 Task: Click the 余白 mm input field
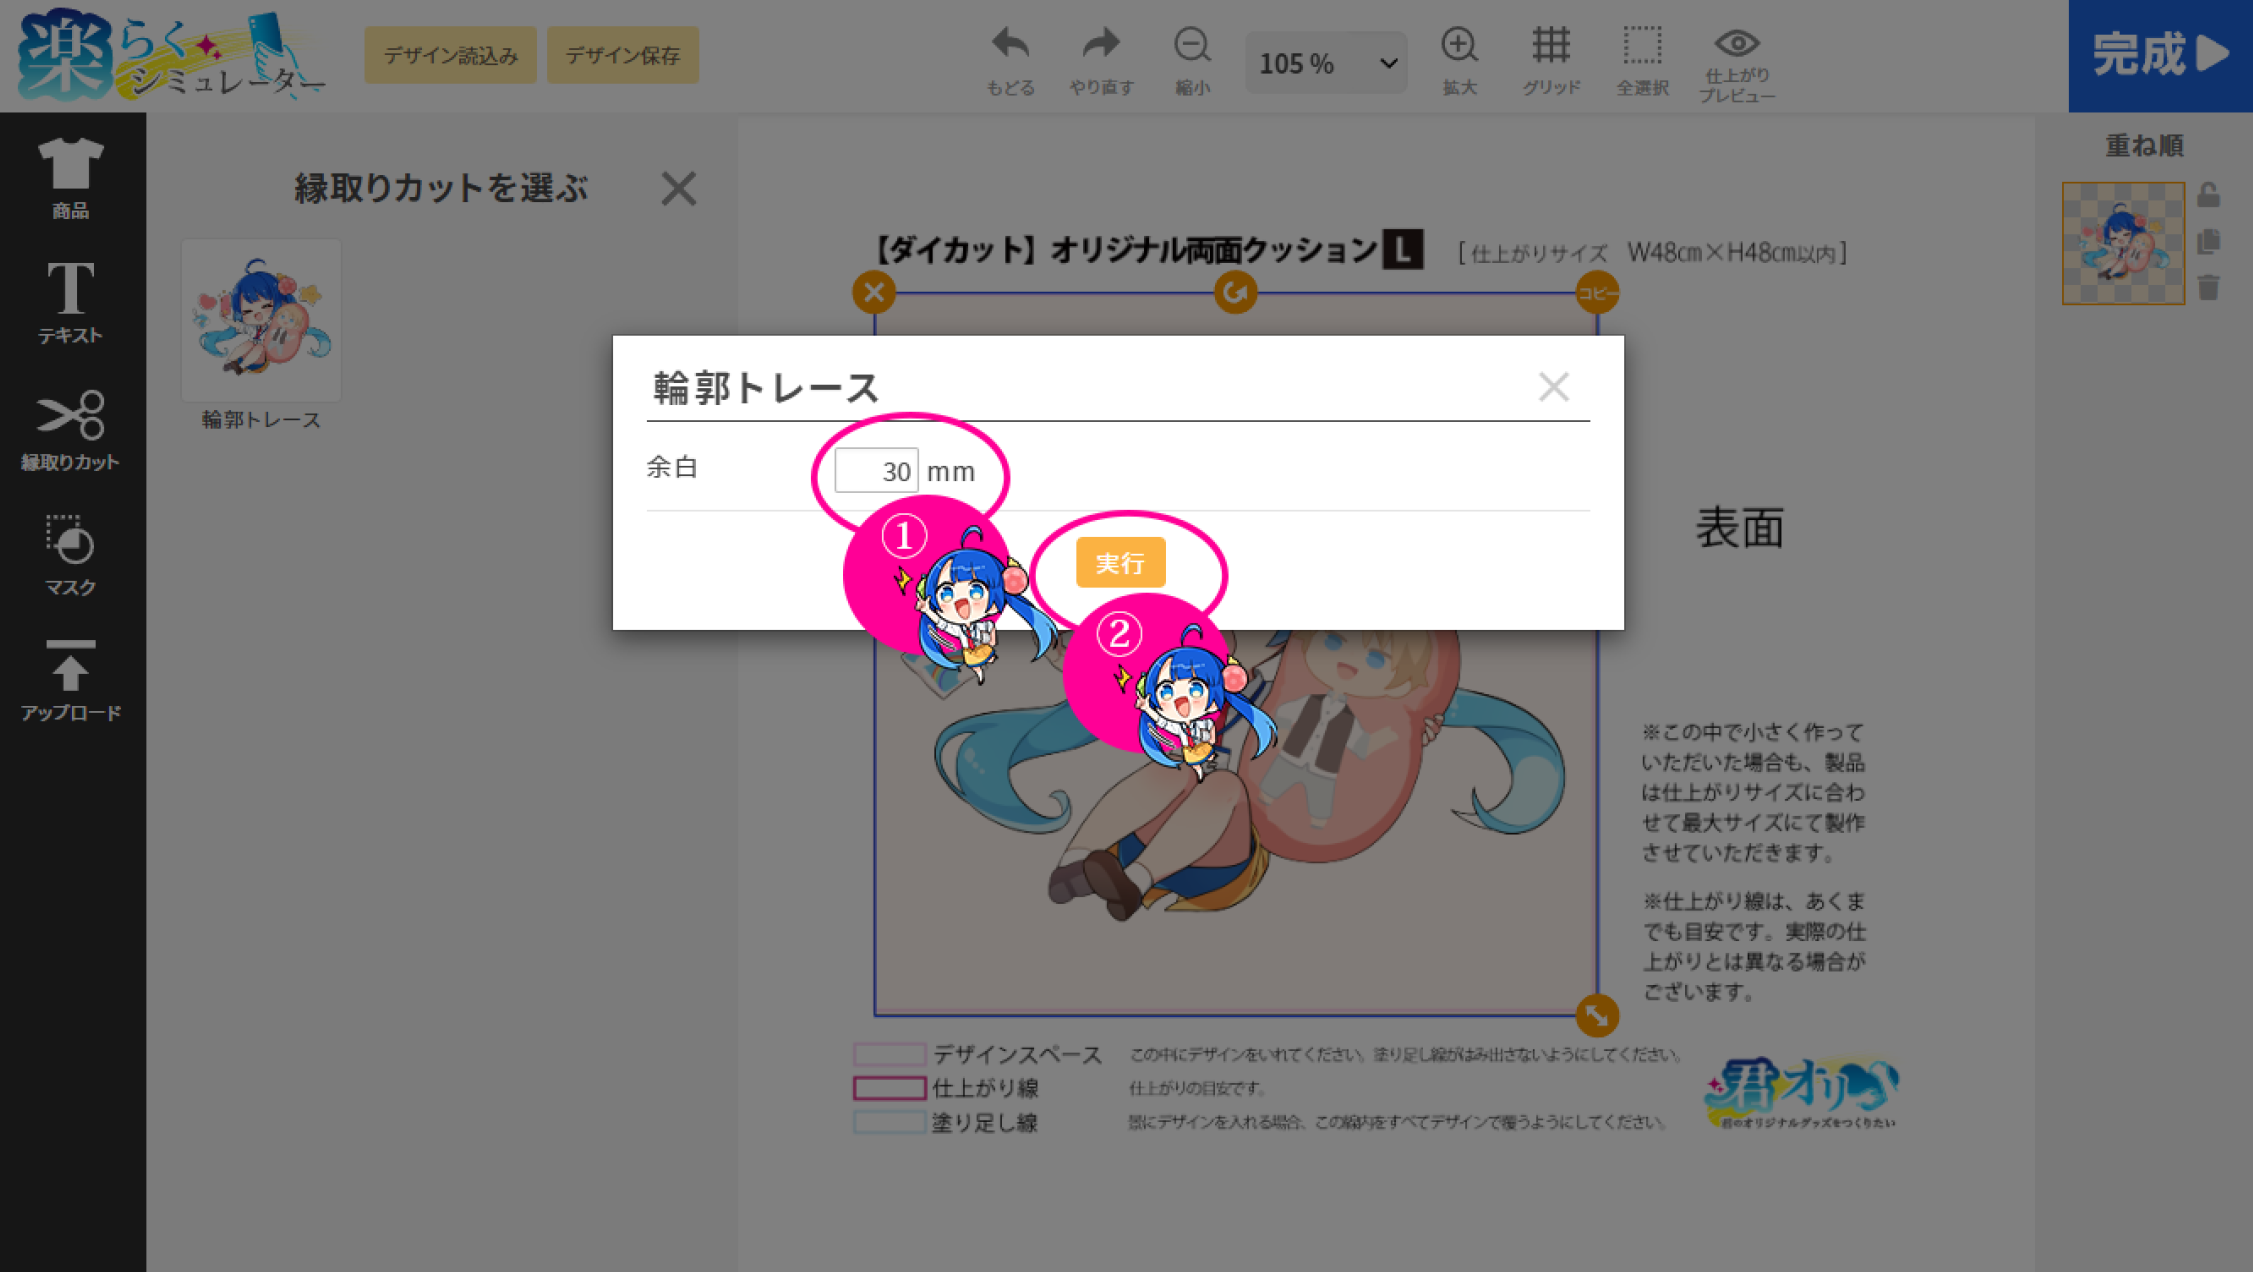coord(876,470)
